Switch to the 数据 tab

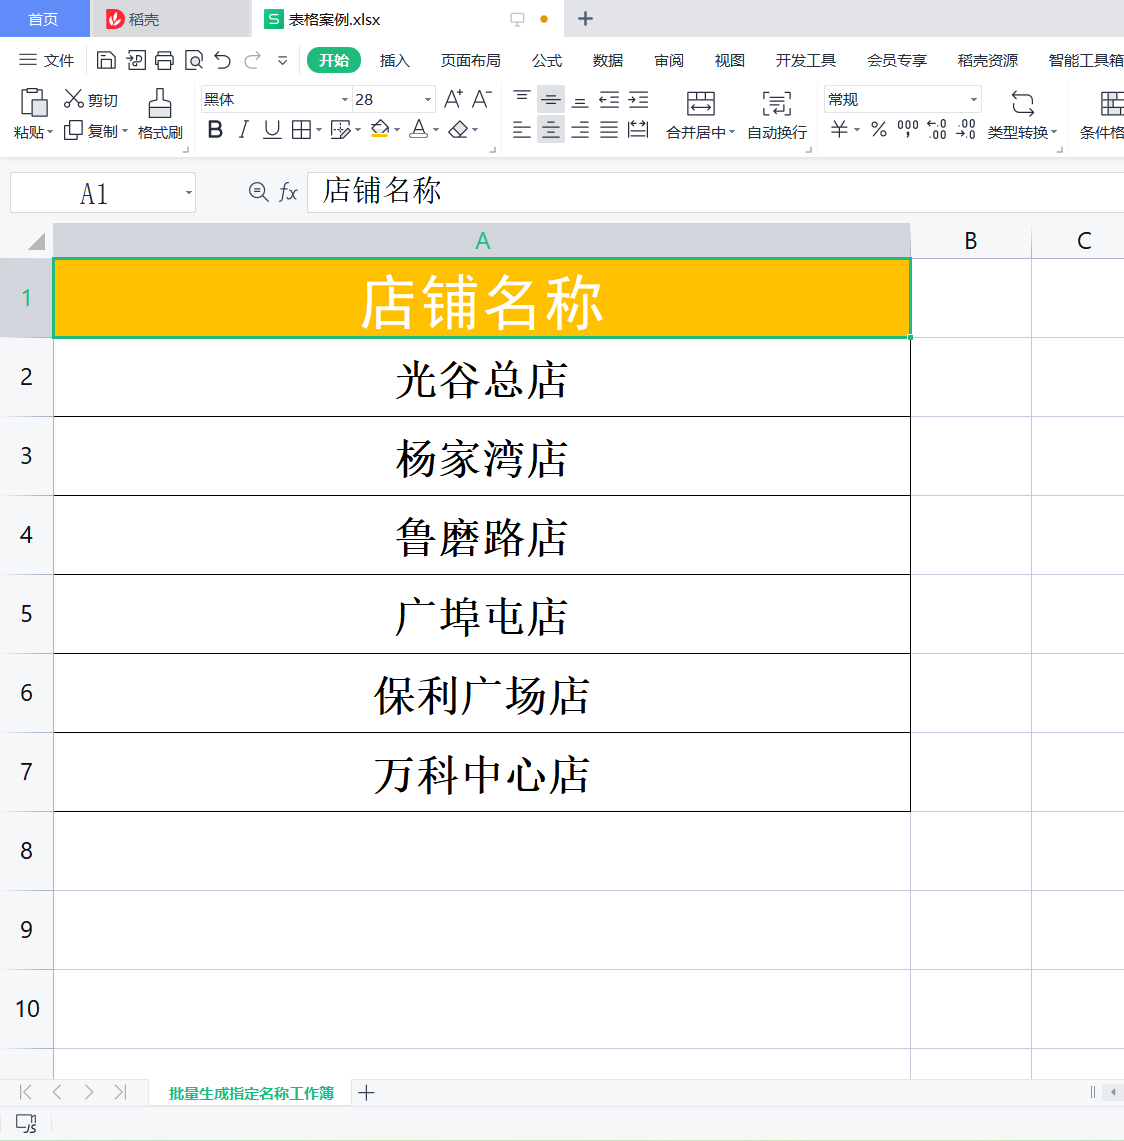tap(608, 60)
